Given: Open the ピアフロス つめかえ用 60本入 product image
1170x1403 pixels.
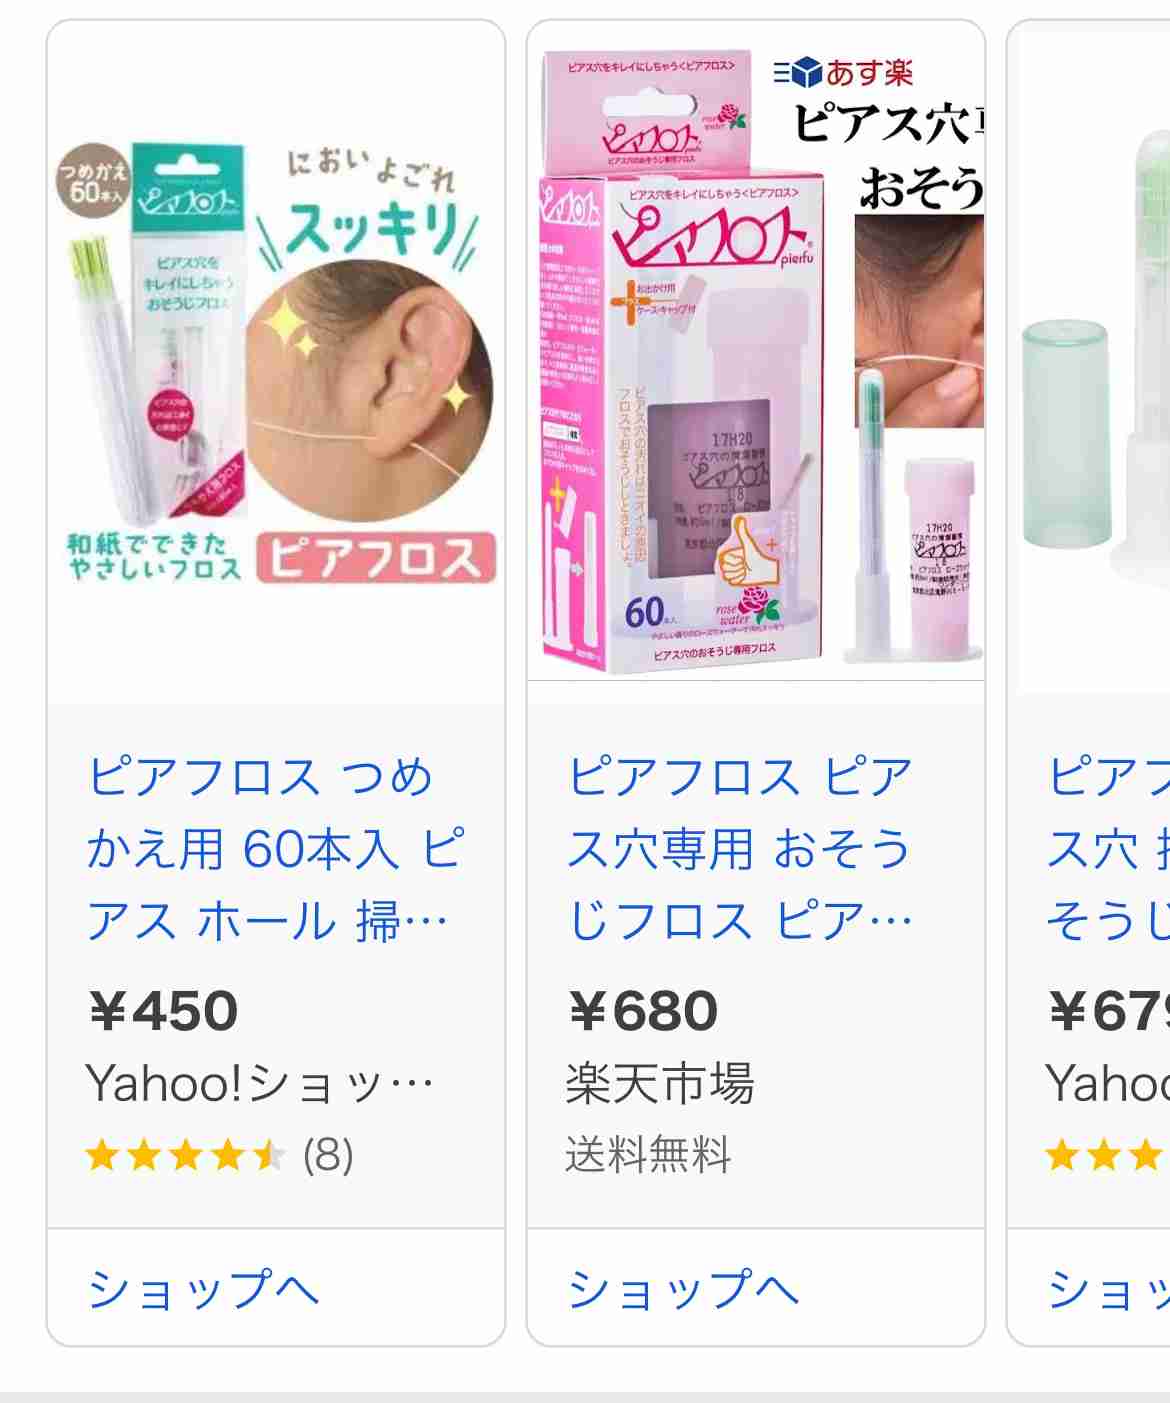Looking at the screenshot, I should click(x=276, y=363).
